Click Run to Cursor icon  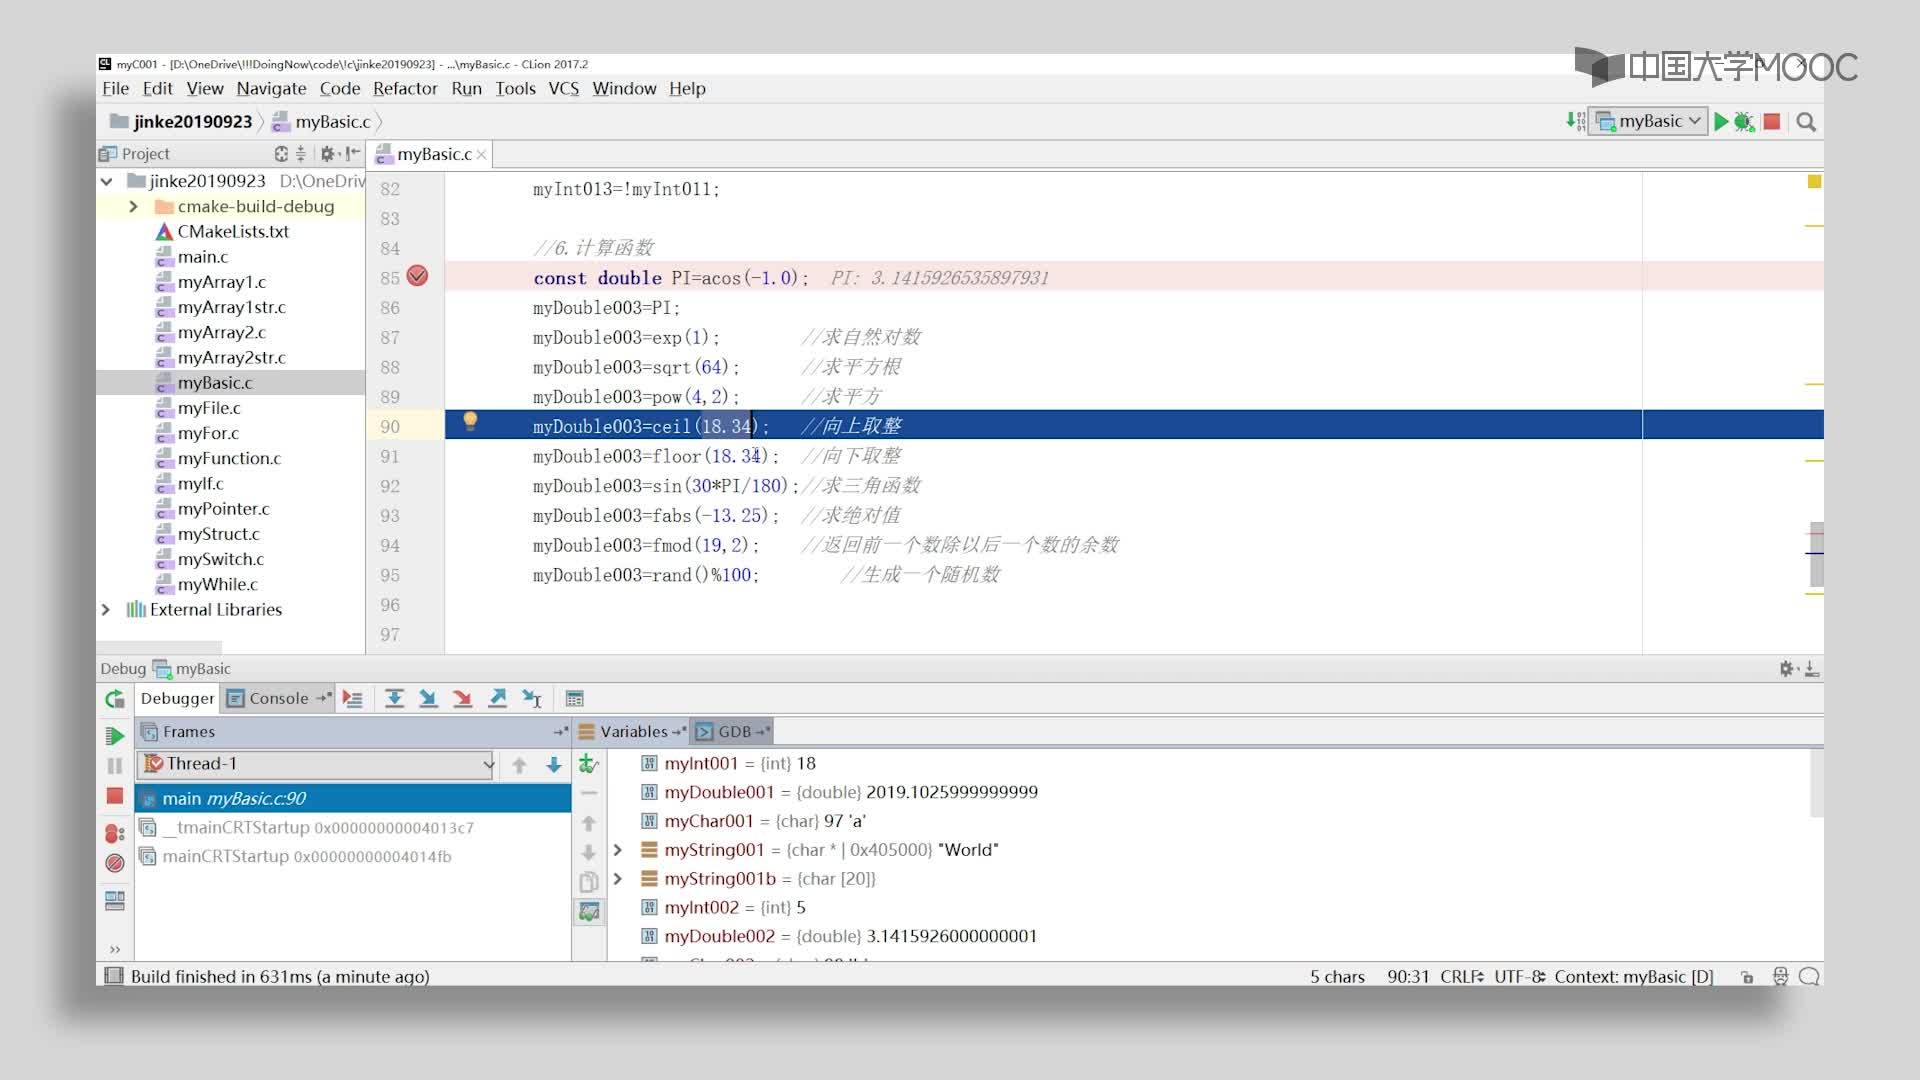pos(532,699)
